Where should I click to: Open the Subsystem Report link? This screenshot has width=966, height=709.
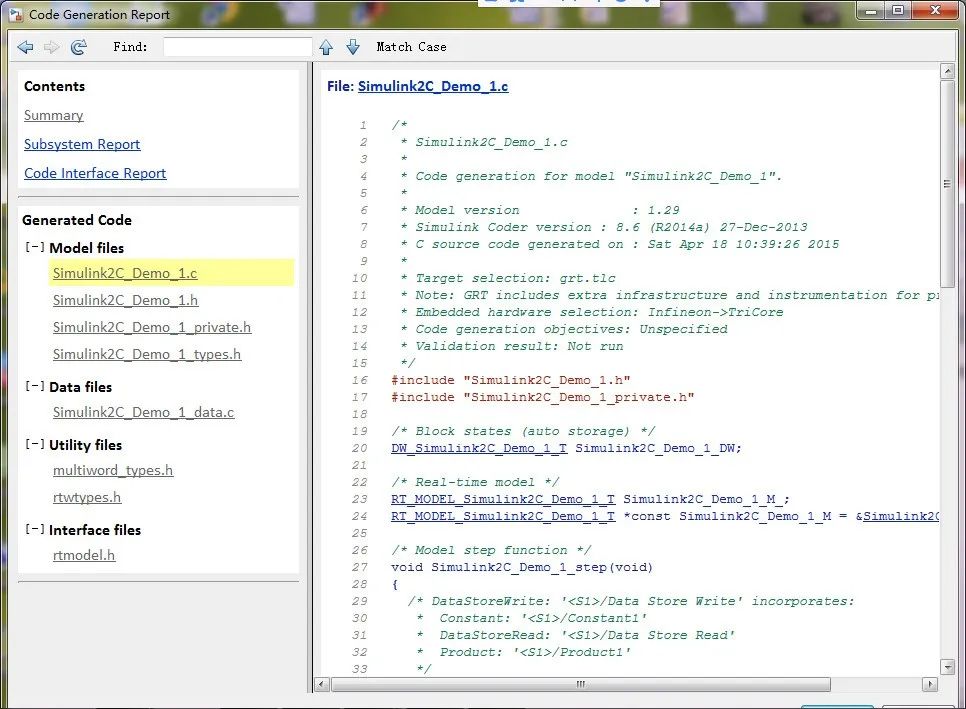tap(82, 144)
